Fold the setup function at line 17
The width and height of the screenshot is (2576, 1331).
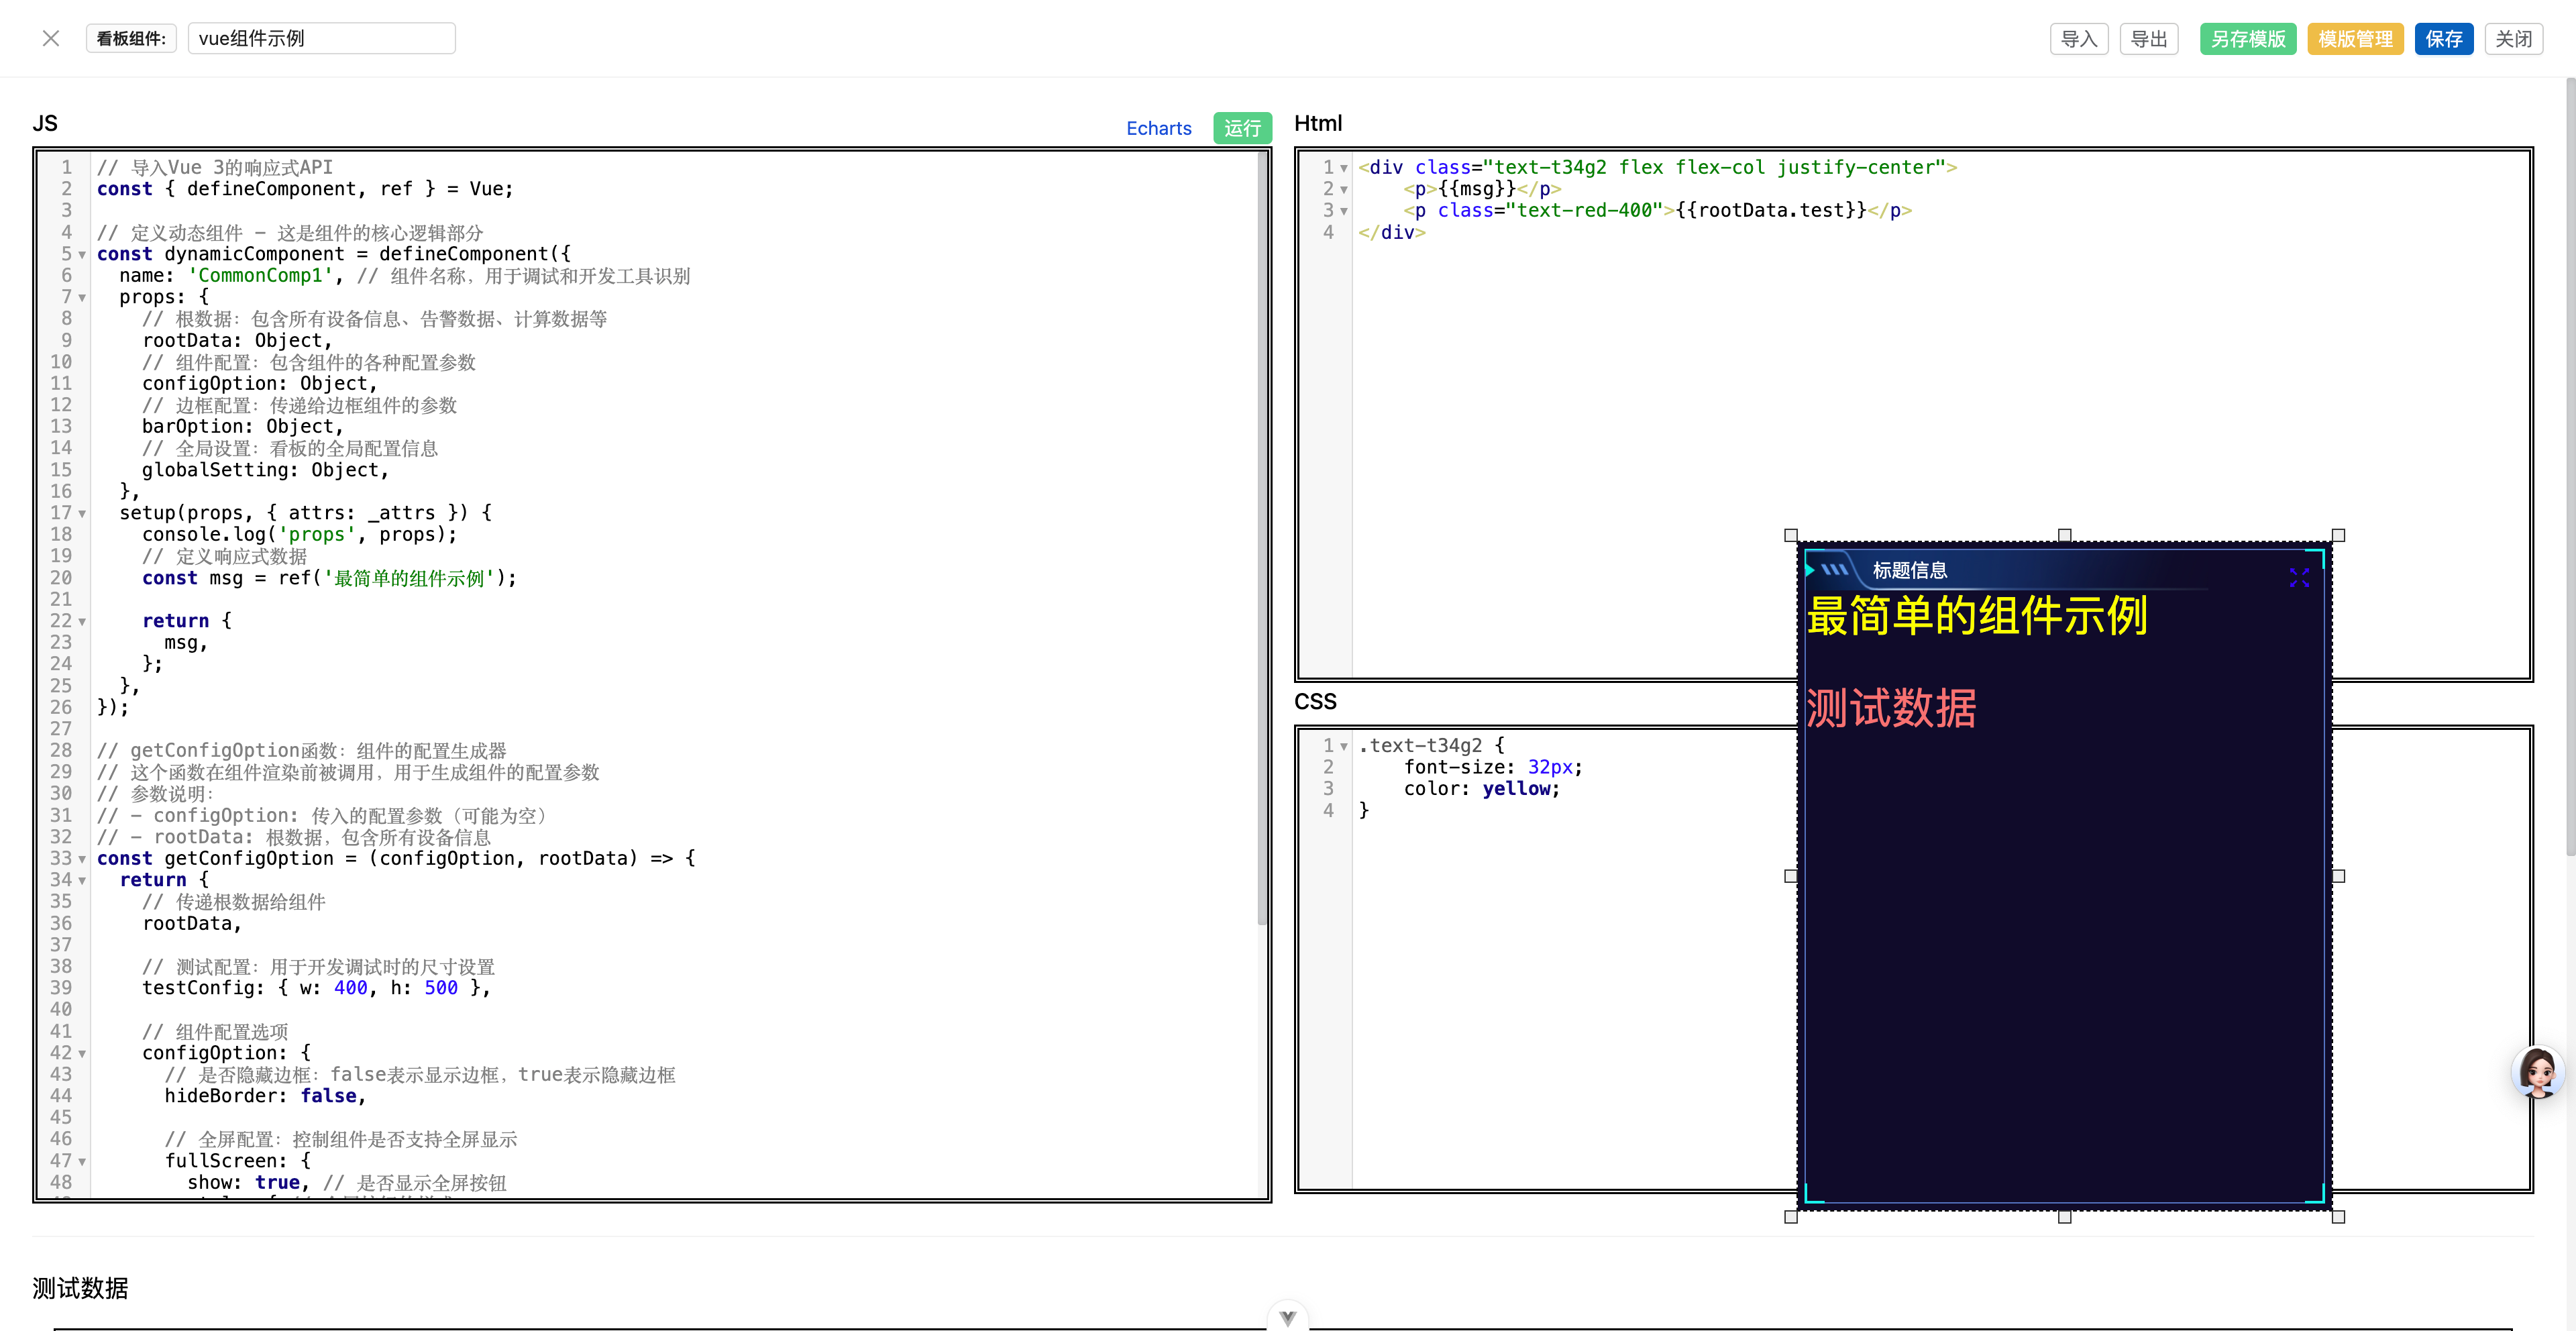82,514
